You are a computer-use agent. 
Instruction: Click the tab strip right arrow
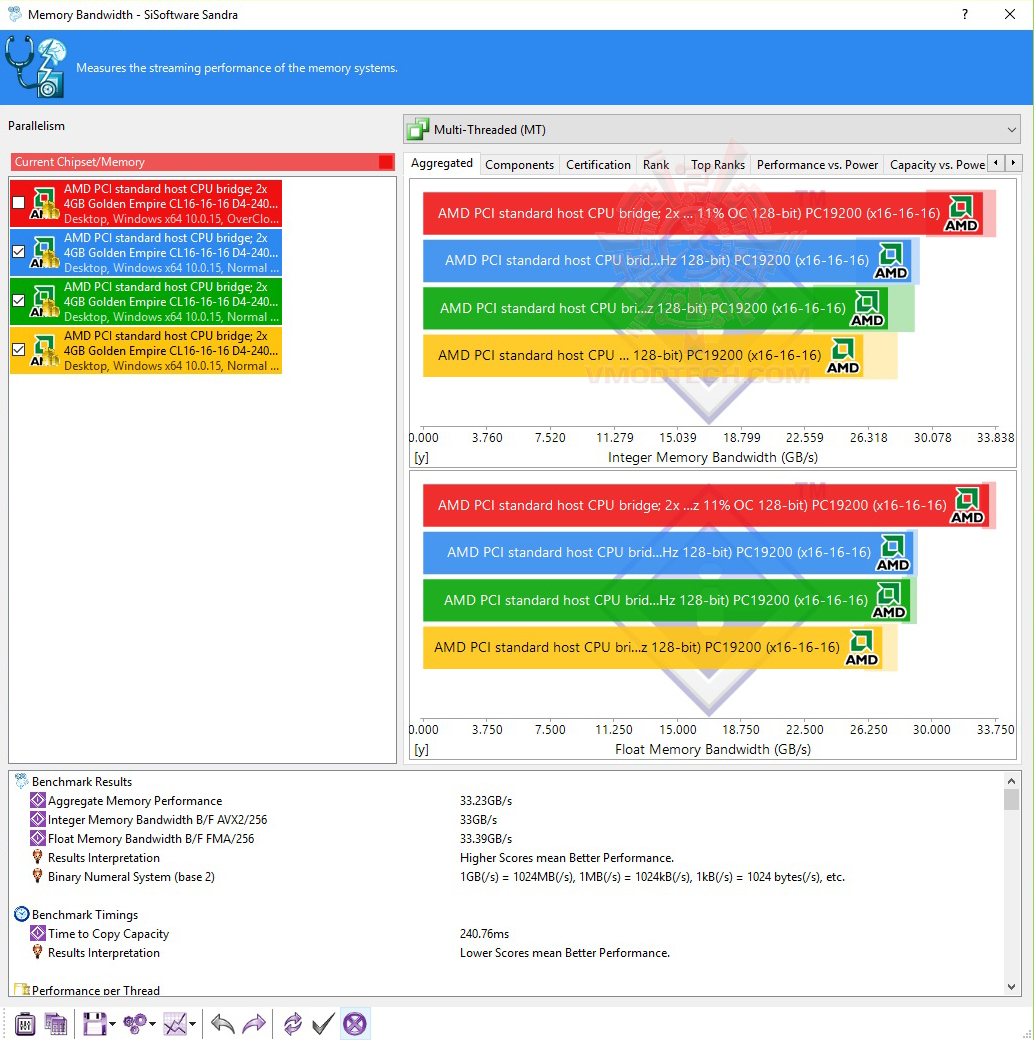coord(1013,162)
